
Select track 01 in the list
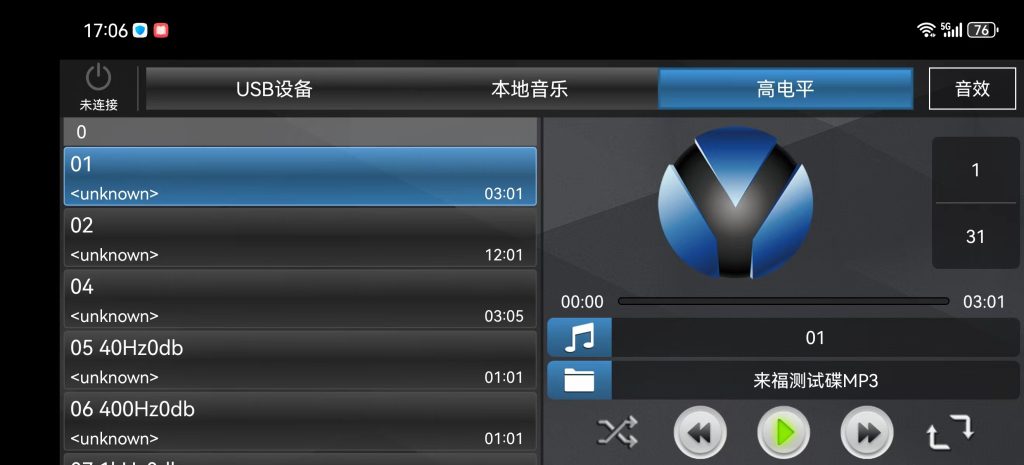click(x=300, y=176)
